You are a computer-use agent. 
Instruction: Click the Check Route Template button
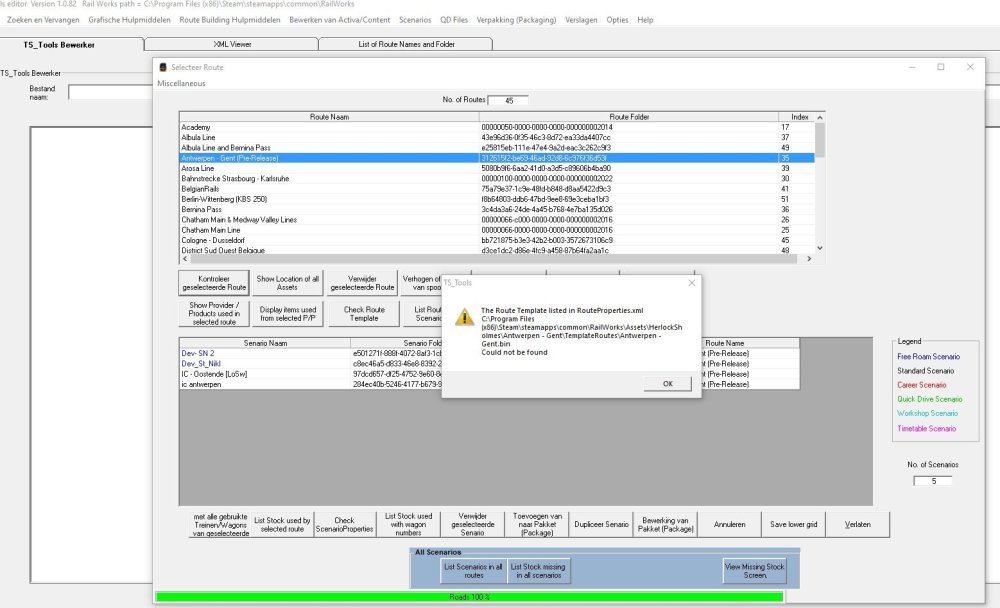point(364,313)
